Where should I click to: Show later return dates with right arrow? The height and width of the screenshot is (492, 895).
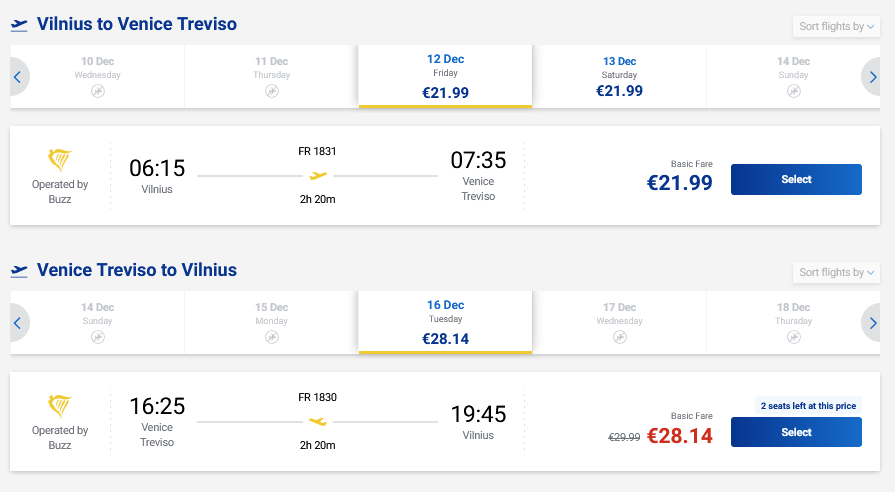[873, 322]
